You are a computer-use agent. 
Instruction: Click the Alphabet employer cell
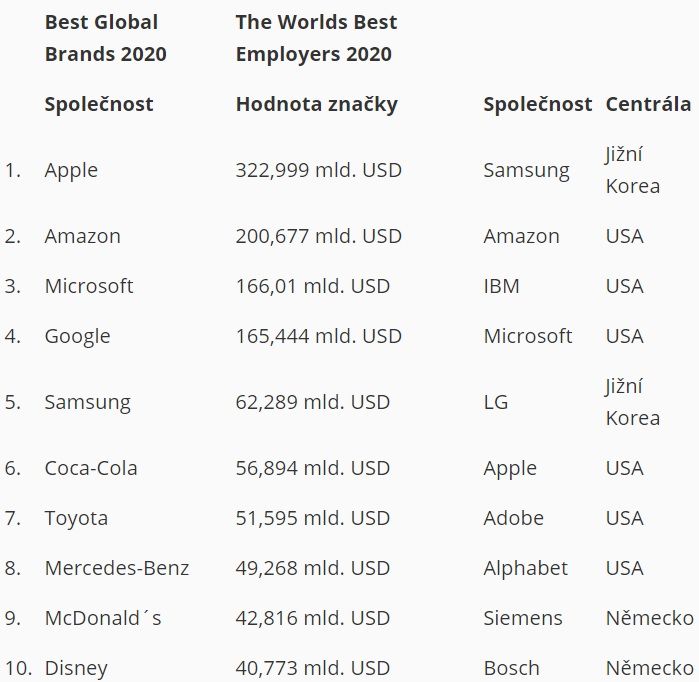tap(526, 568)
